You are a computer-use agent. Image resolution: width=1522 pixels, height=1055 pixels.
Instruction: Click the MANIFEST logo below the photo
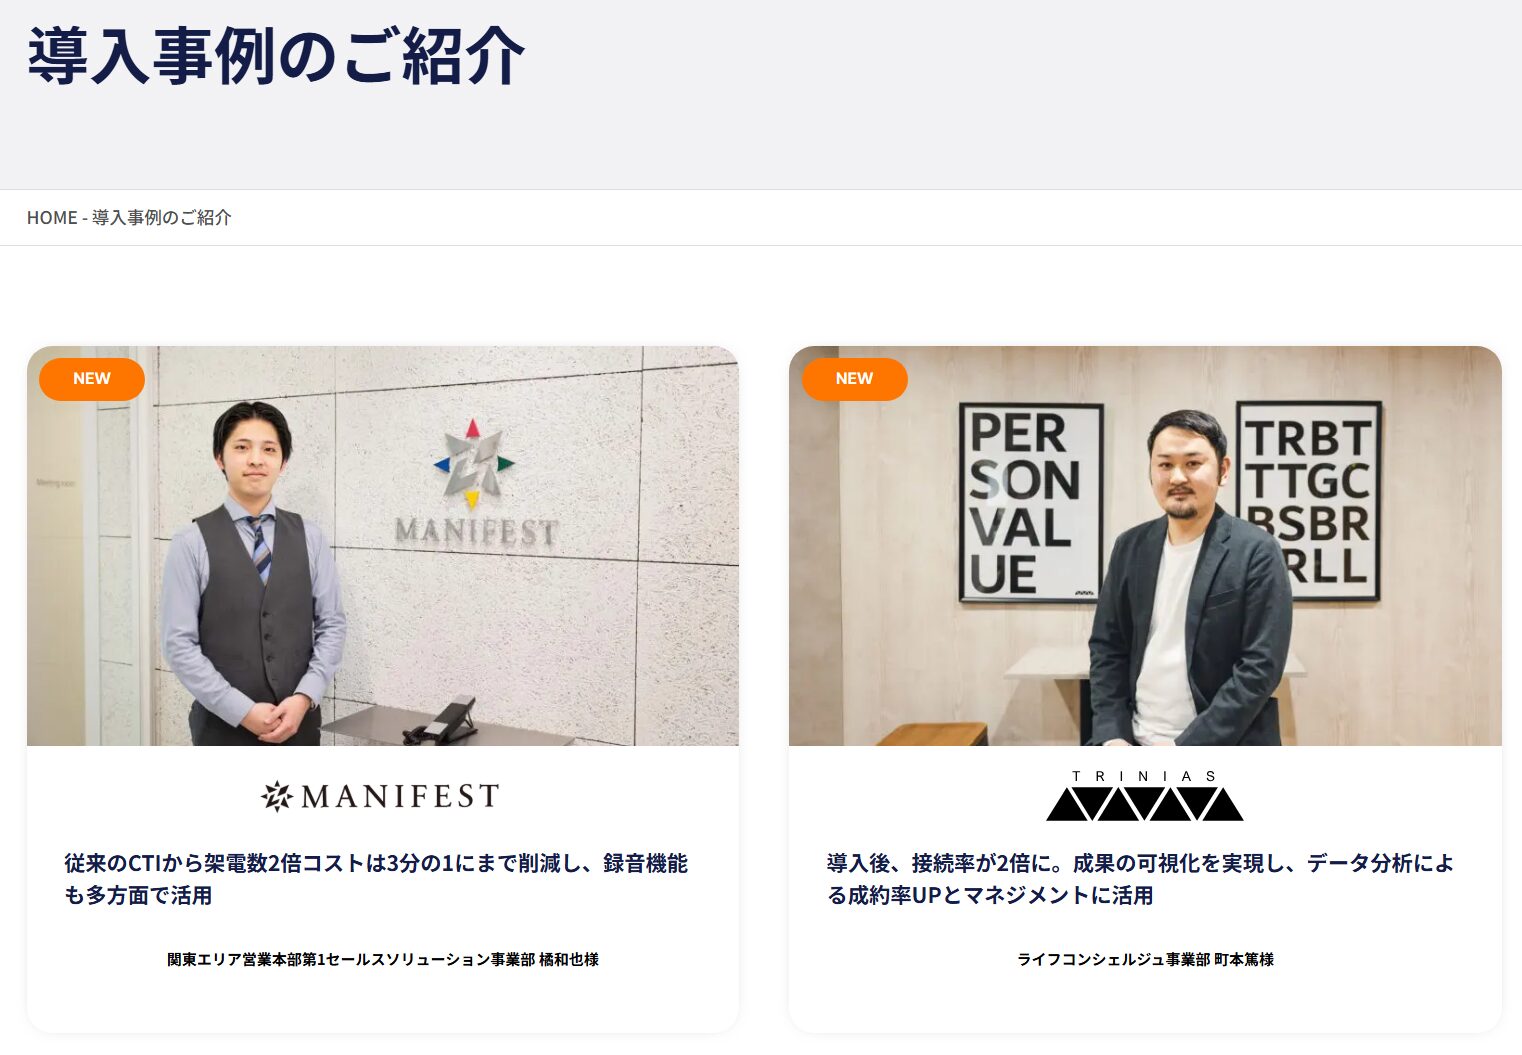tap(380, 796)
